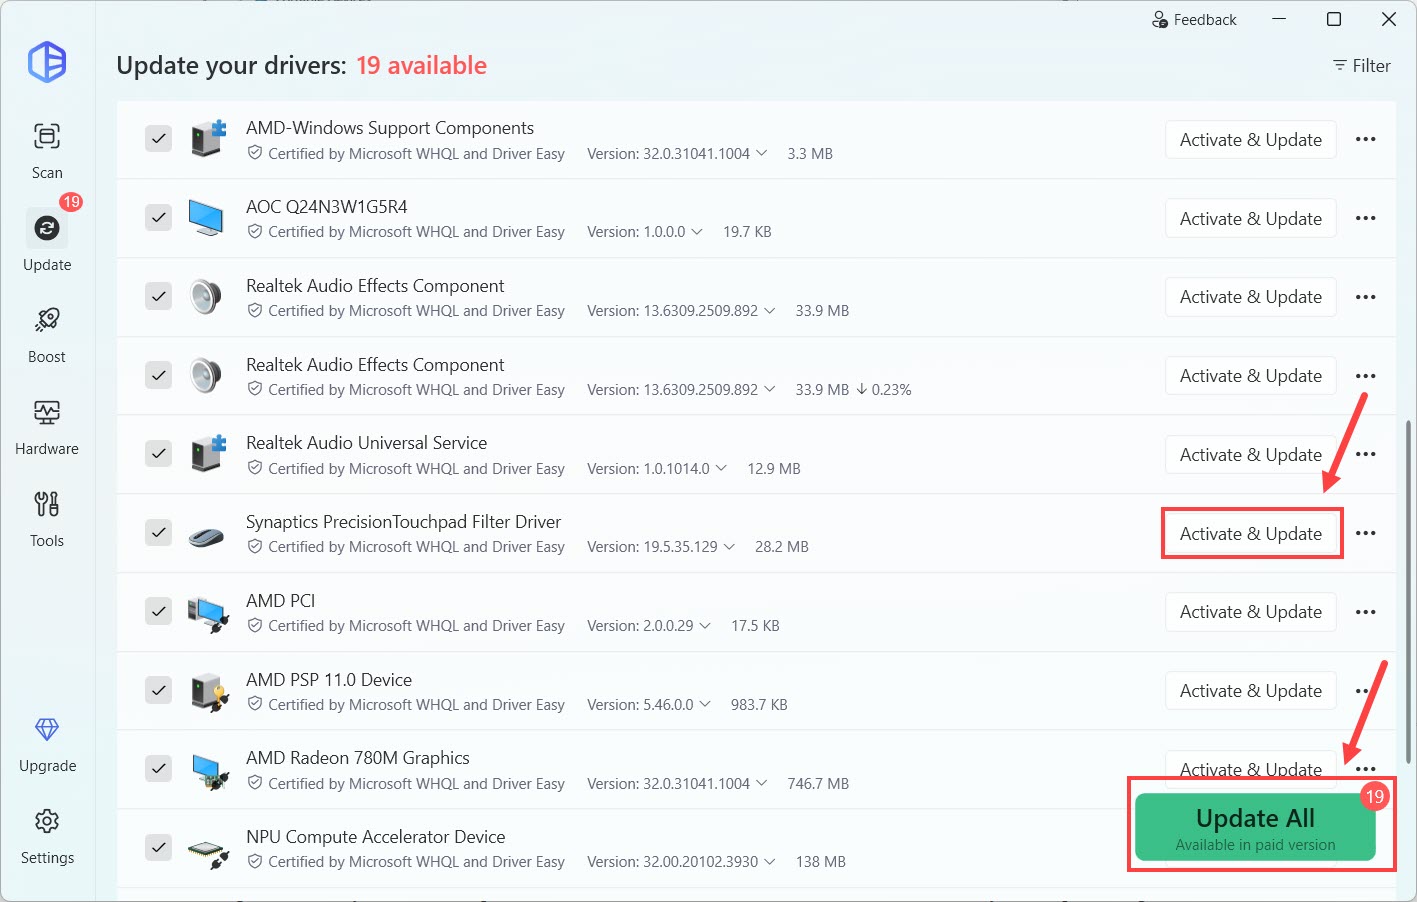The image size is (1417, 902).
Task: Expand version 1.0.0.0 dropdown
Action: [x=697, y=232]
